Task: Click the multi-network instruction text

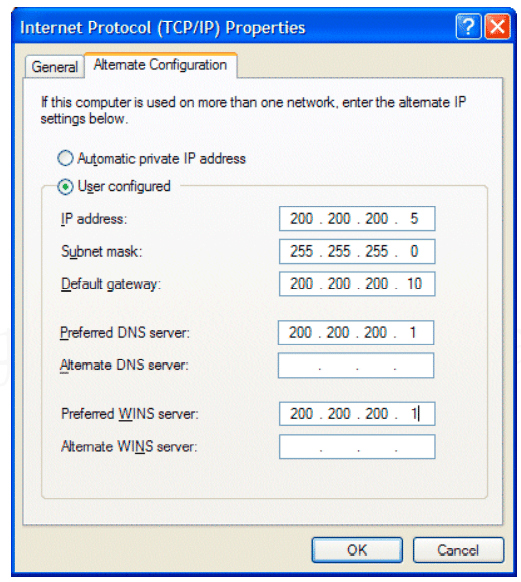Action: (253, 111)
